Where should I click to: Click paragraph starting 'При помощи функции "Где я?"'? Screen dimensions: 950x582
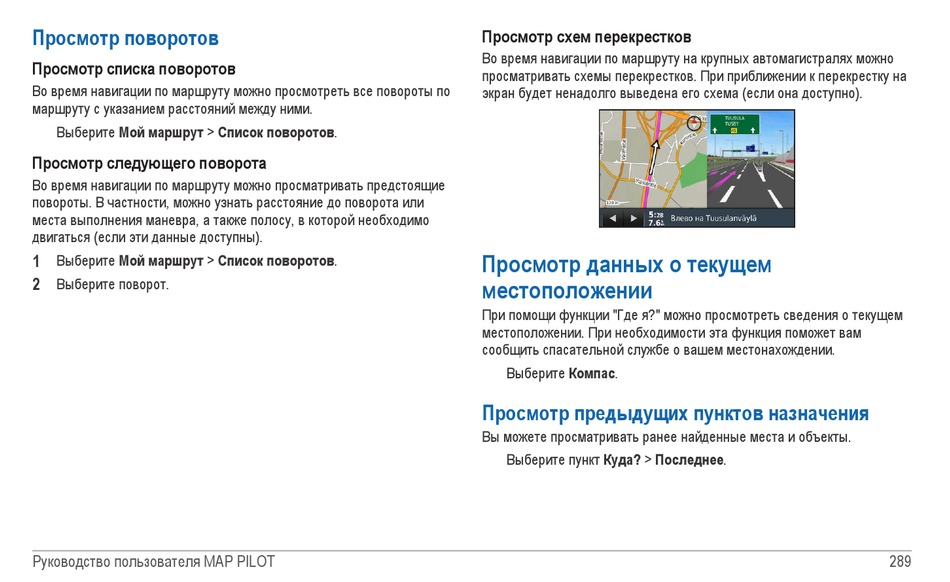click(693, 332)
